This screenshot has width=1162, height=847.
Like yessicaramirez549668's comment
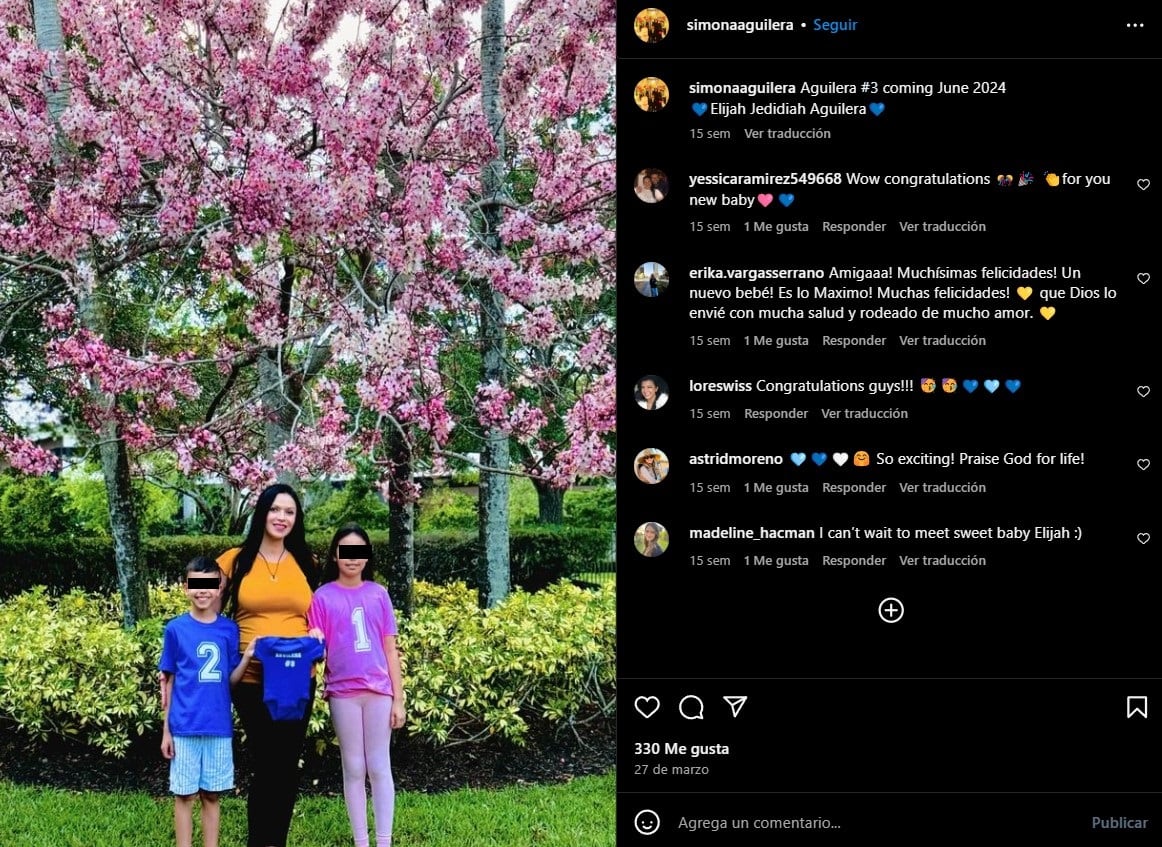click(x=1143, y=185)
